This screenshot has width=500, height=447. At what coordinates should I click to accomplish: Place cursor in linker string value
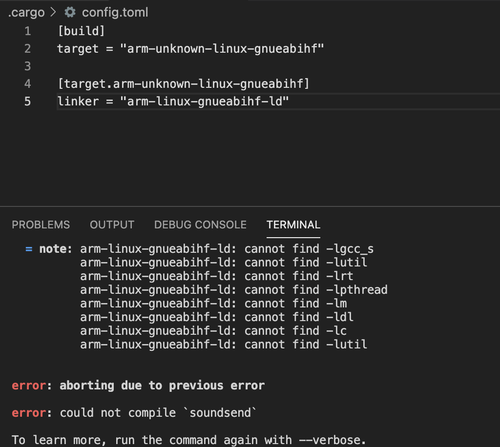pos(204,101)
